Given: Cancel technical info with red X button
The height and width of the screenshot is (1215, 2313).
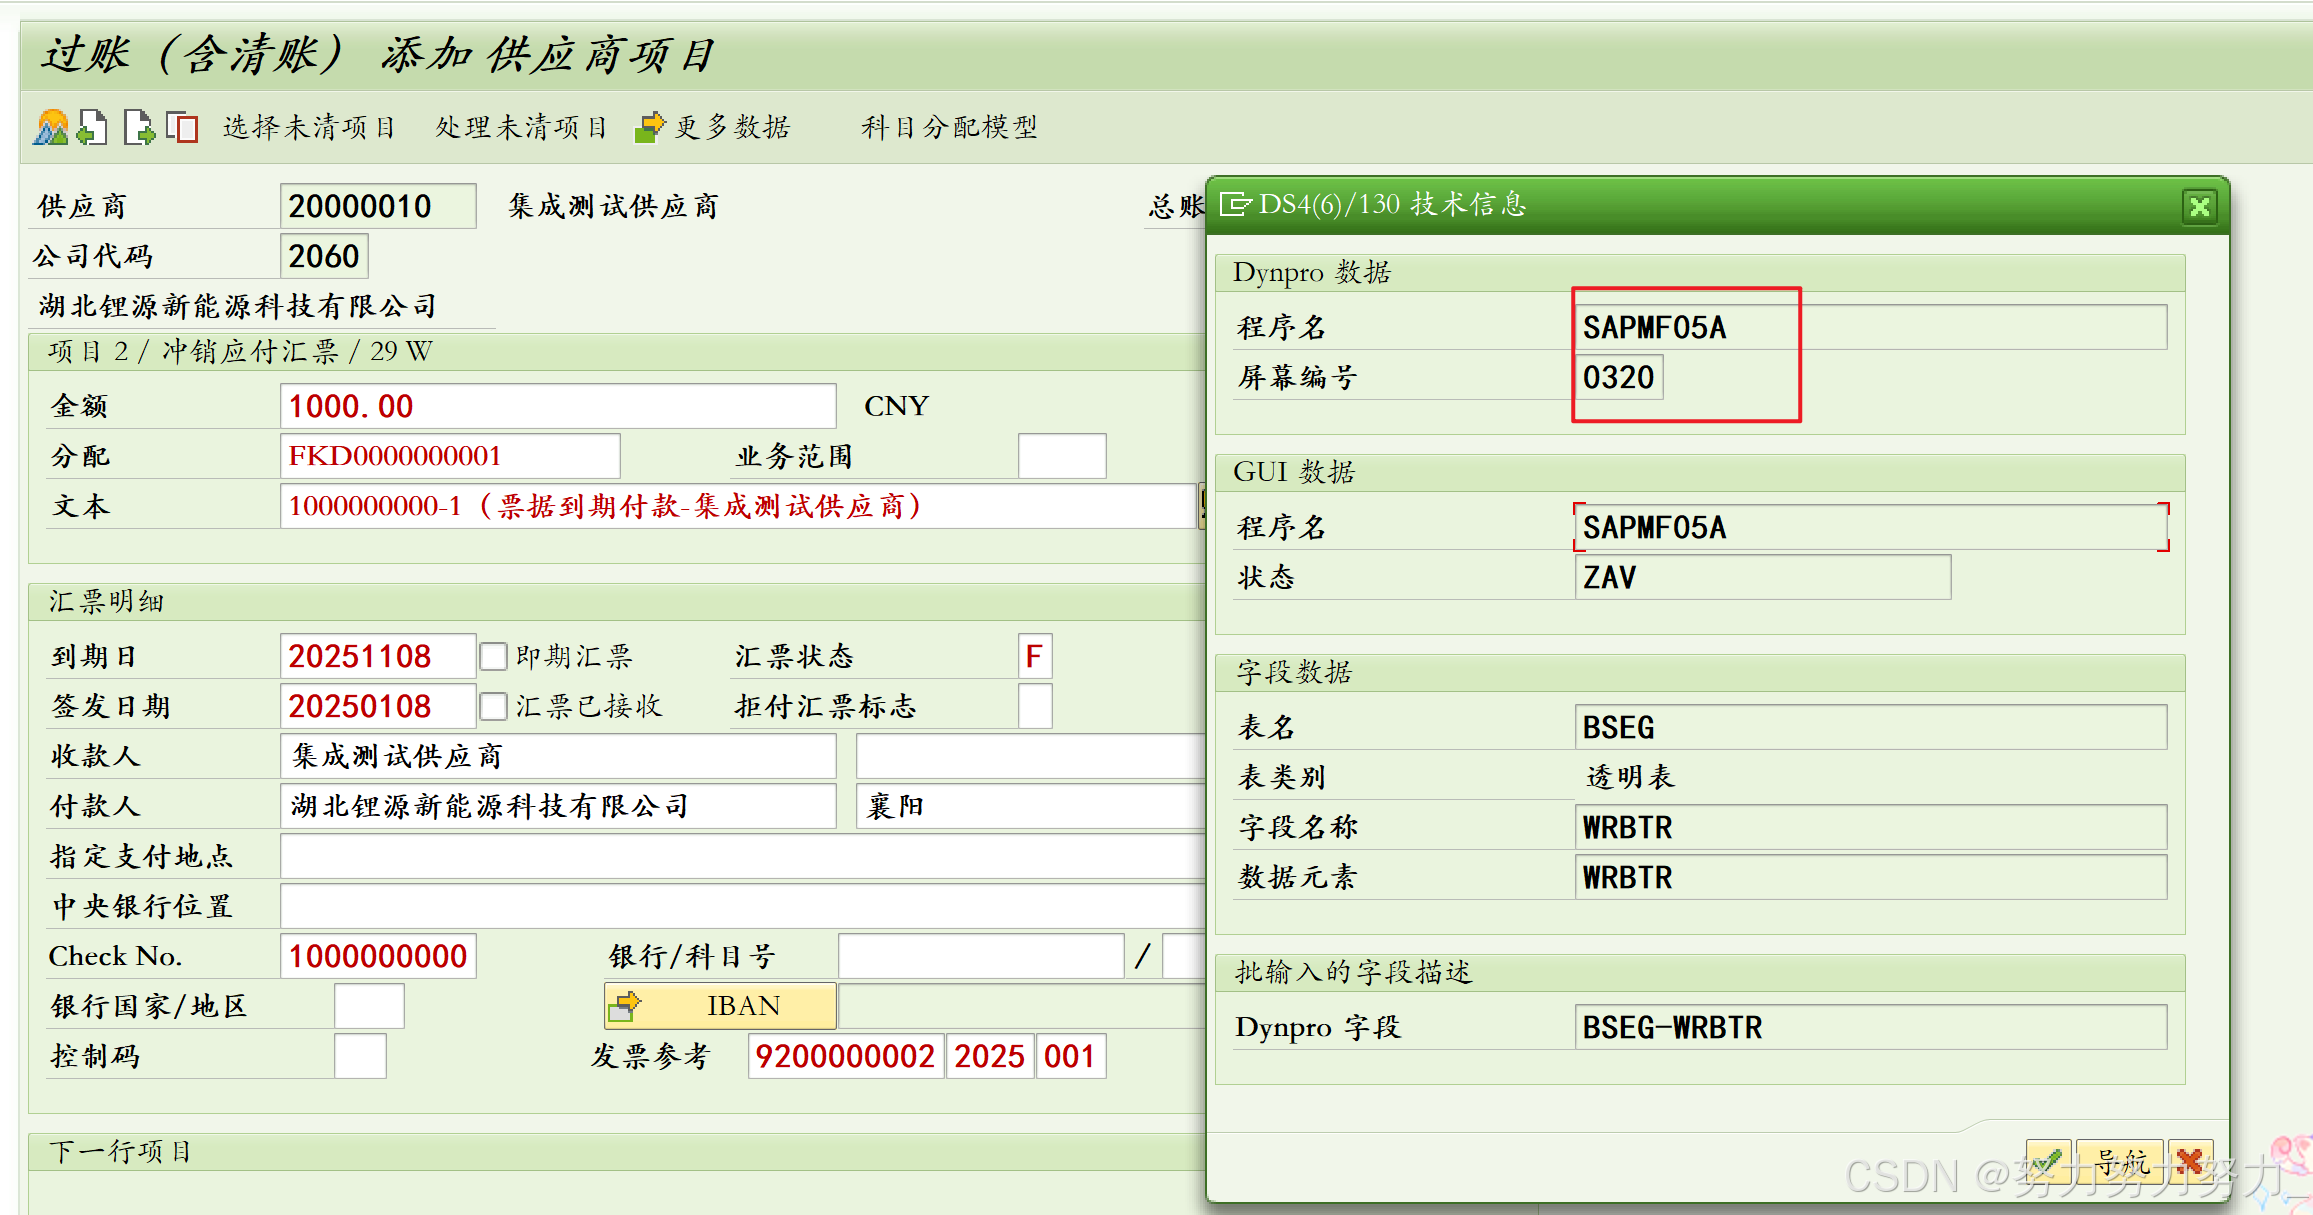Looking at the screenshot, I should pyautogui.click(x=2190, y=1162).
